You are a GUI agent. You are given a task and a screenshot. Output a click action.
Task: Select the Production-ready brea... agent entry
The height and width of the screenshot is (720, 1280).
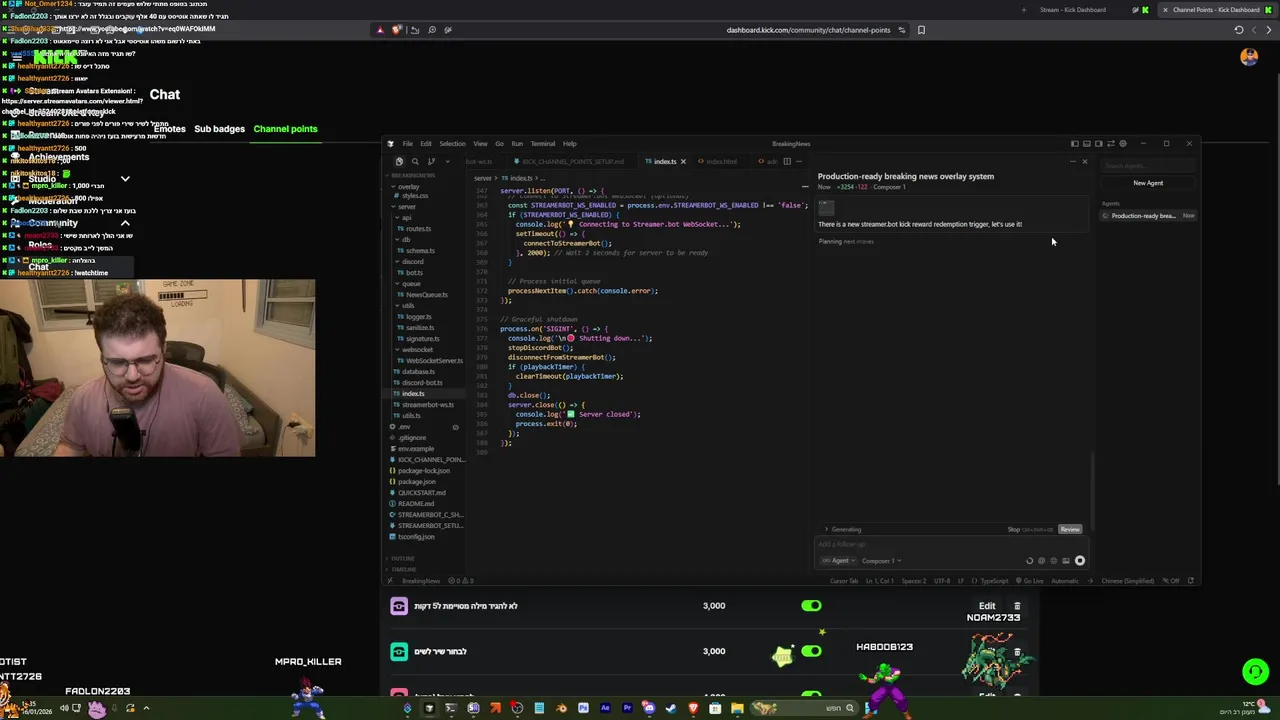(1148, 216)
